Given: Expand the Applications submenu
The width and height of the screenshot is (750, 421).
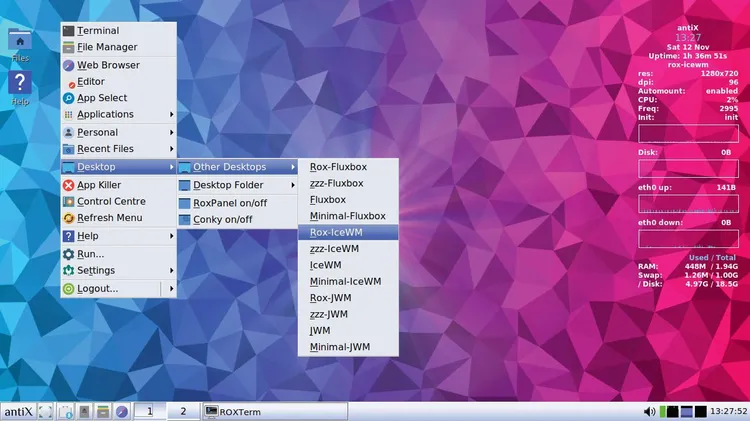Looking at the screenshot, I should tap(105, 114).
